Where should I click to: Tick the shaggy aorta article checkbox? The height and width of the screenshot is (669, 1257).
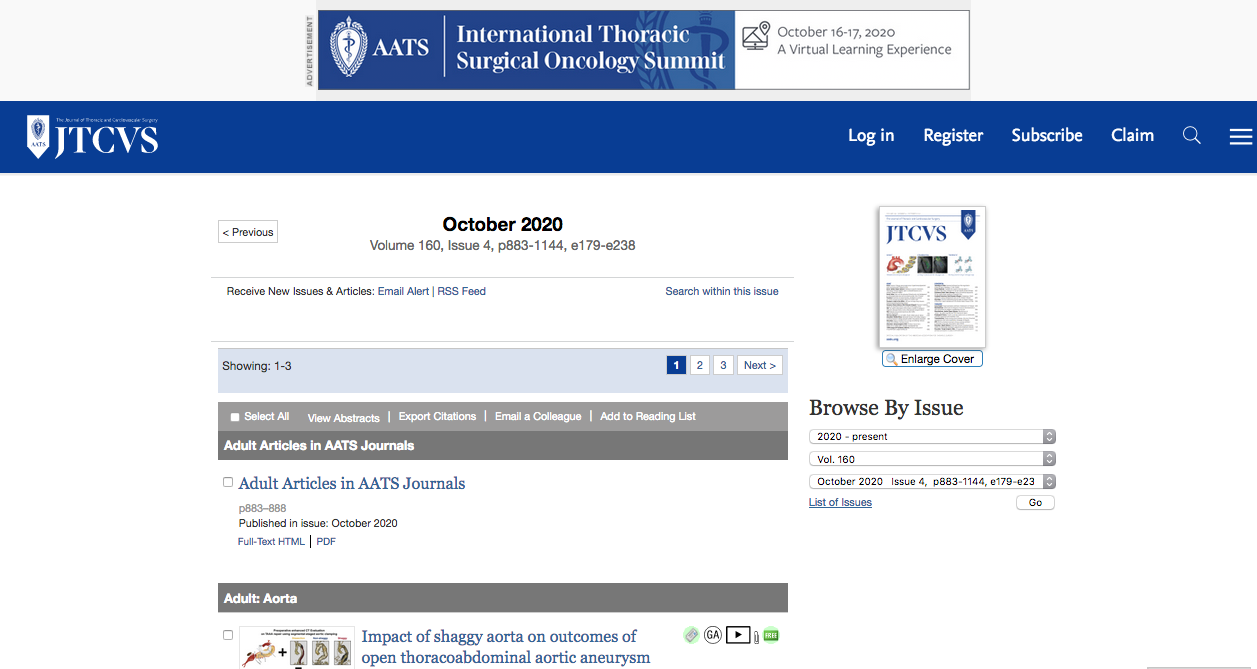pos(228,635)
